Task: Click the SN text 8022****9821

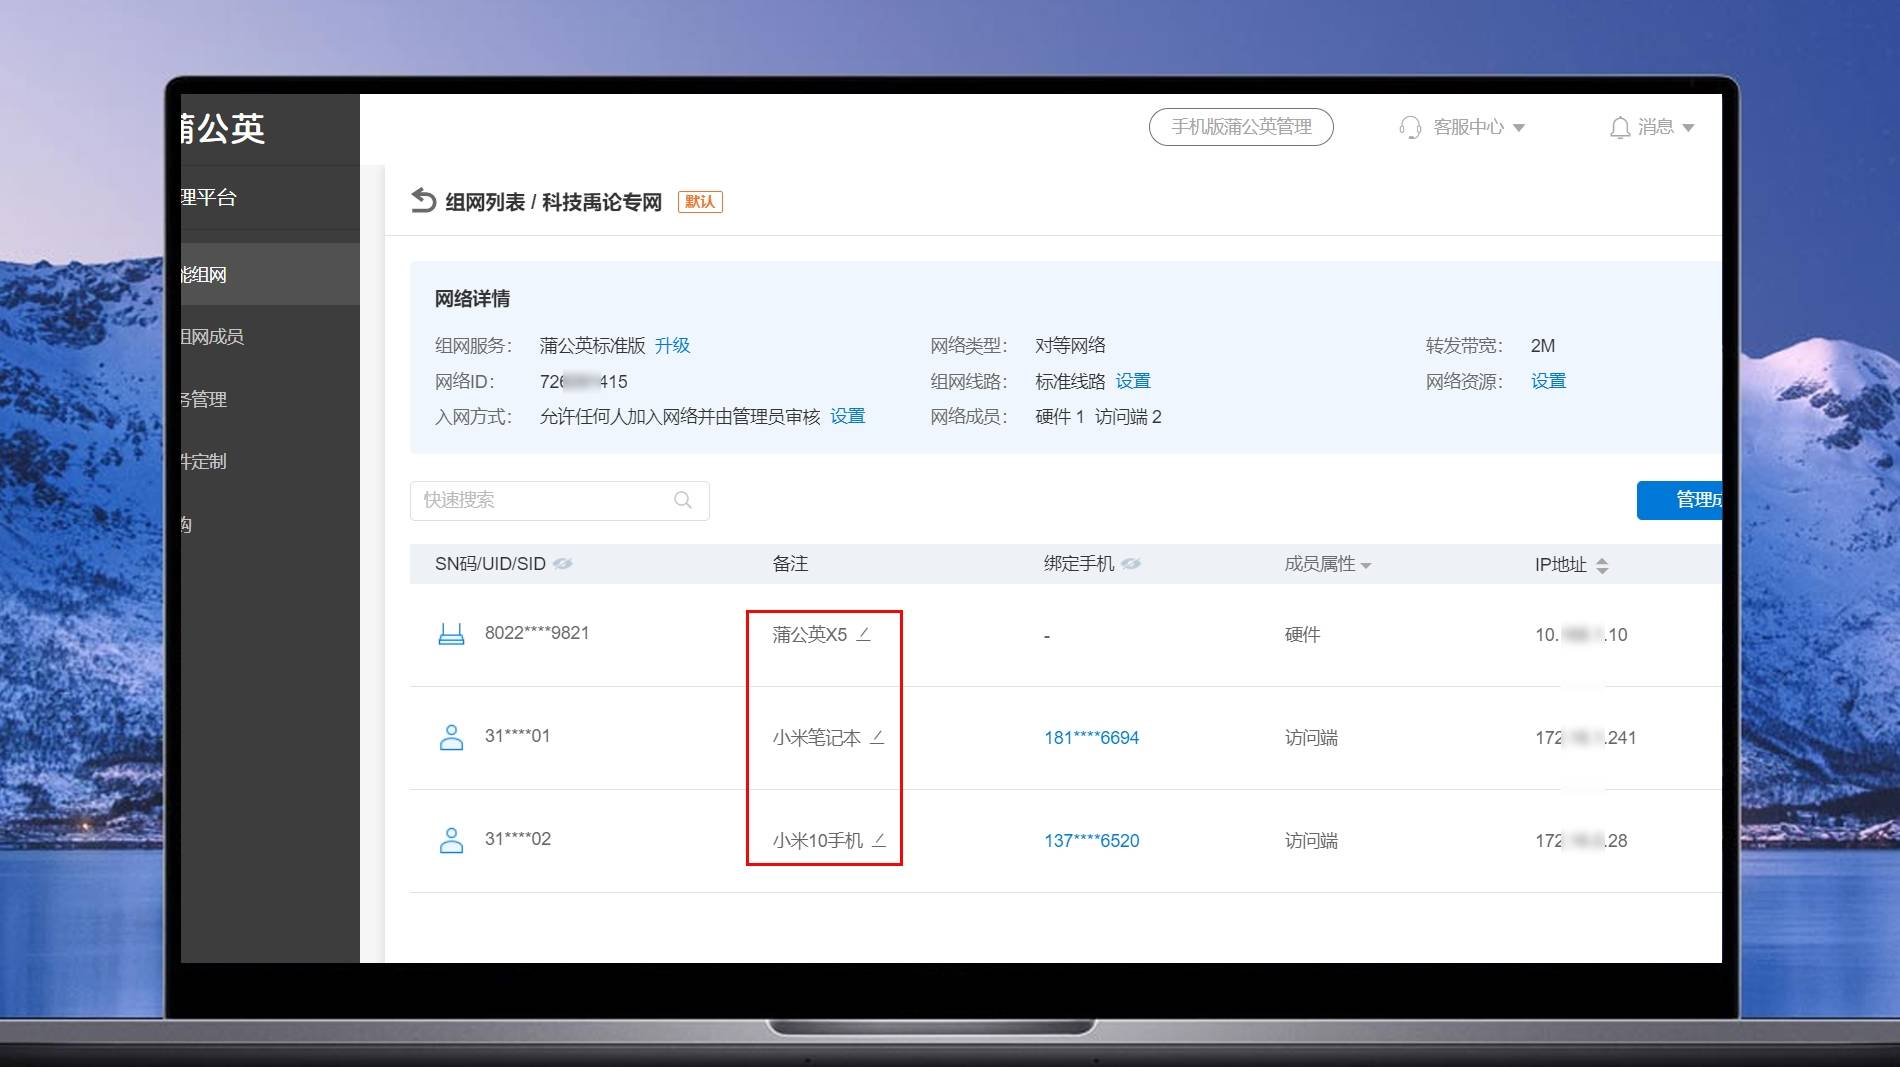Action: pos(537,633)
